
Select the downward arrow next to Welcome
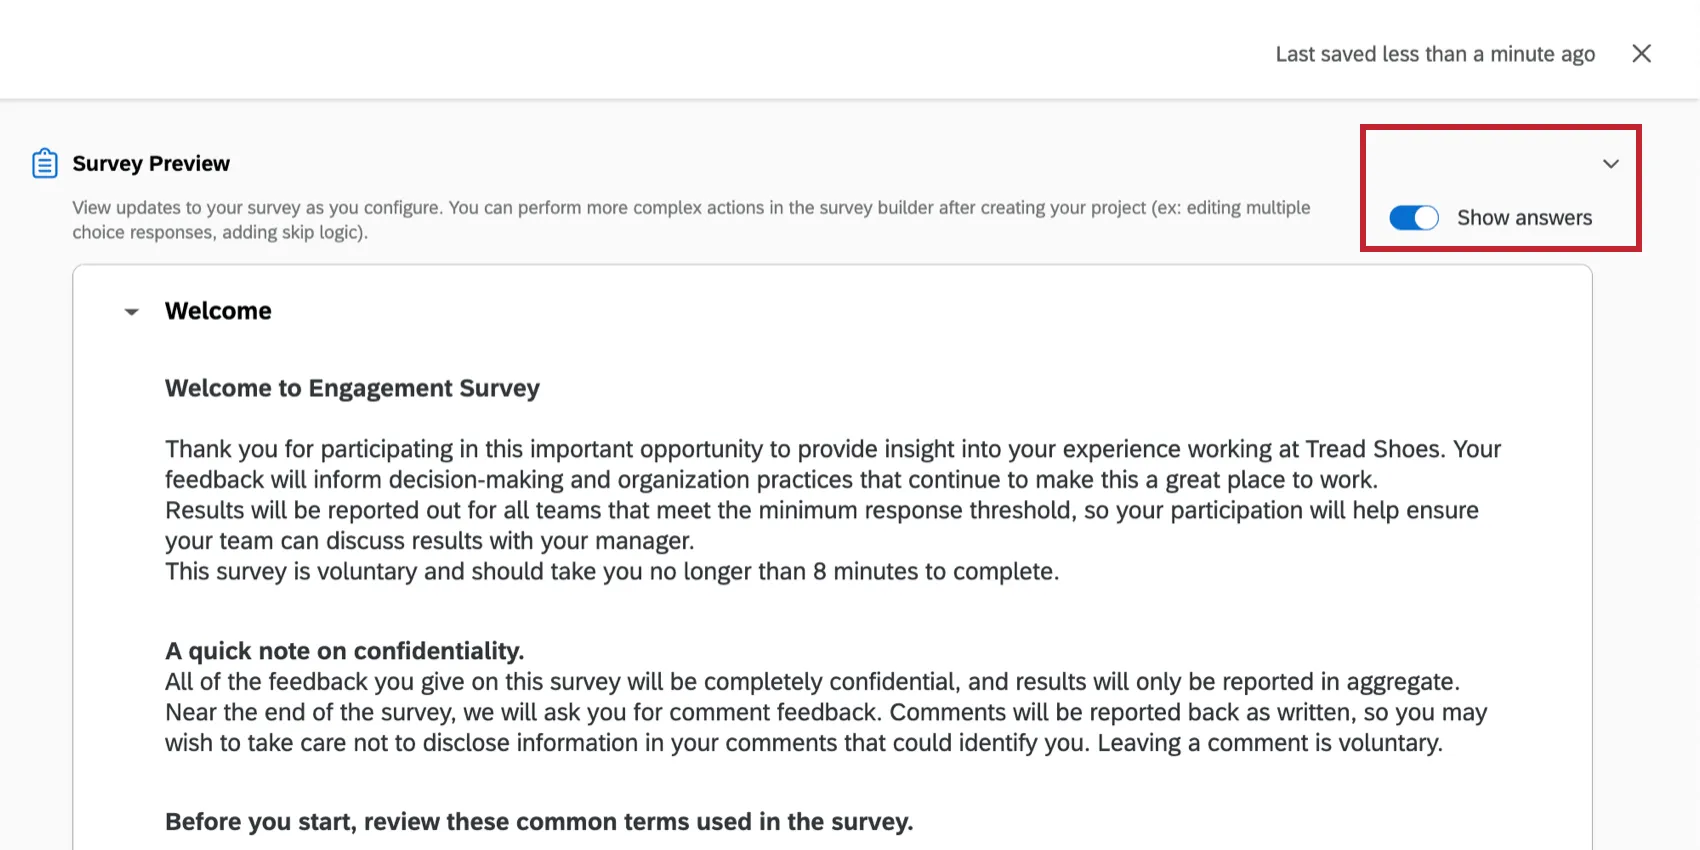(x=131, y=312)
